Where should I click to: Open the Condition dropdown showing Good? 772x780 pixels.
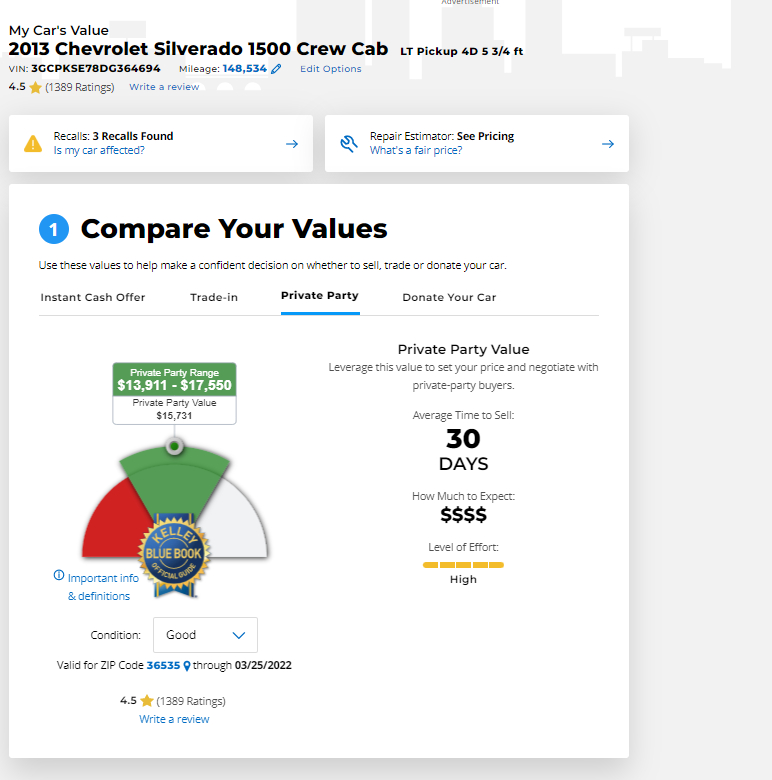point(205,635)
